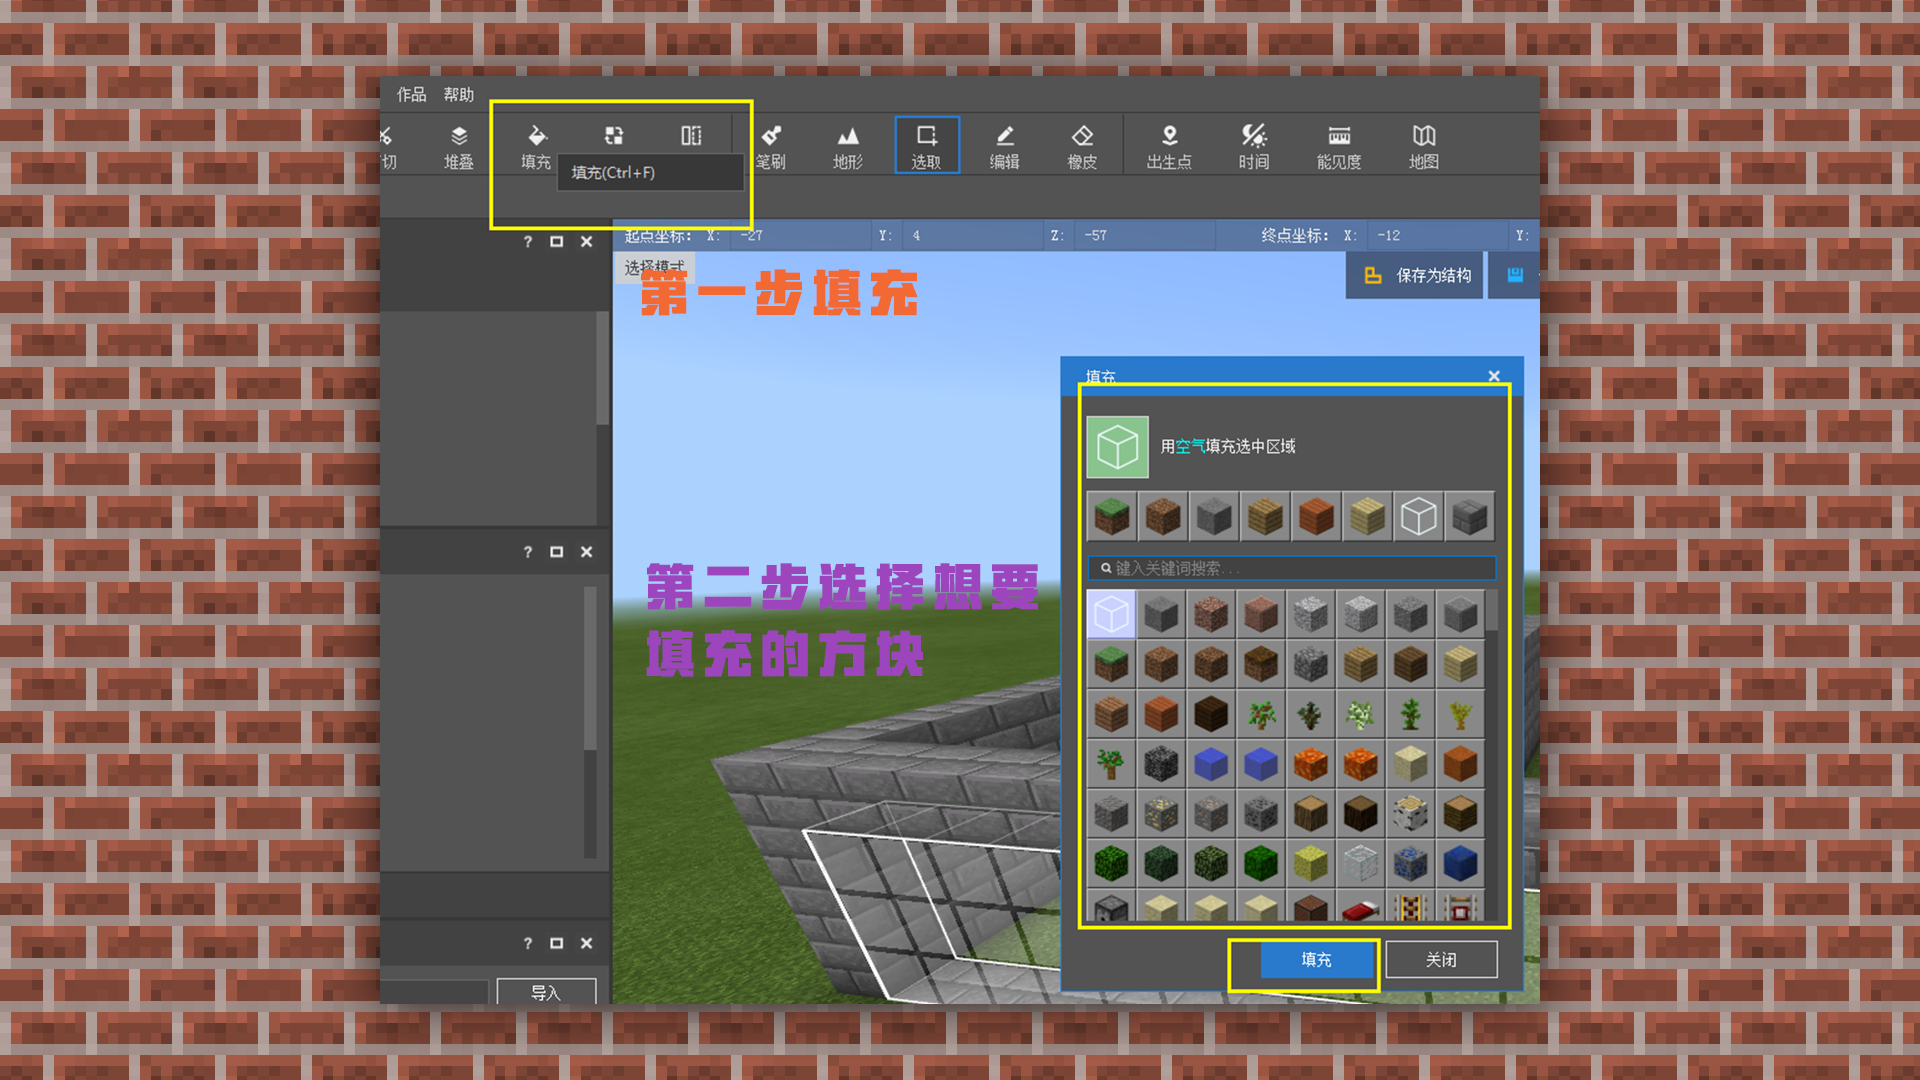The width and height of the screenshot is (1920, 1080).
Task: Select the red bed item
Action: coord(1360,906)
